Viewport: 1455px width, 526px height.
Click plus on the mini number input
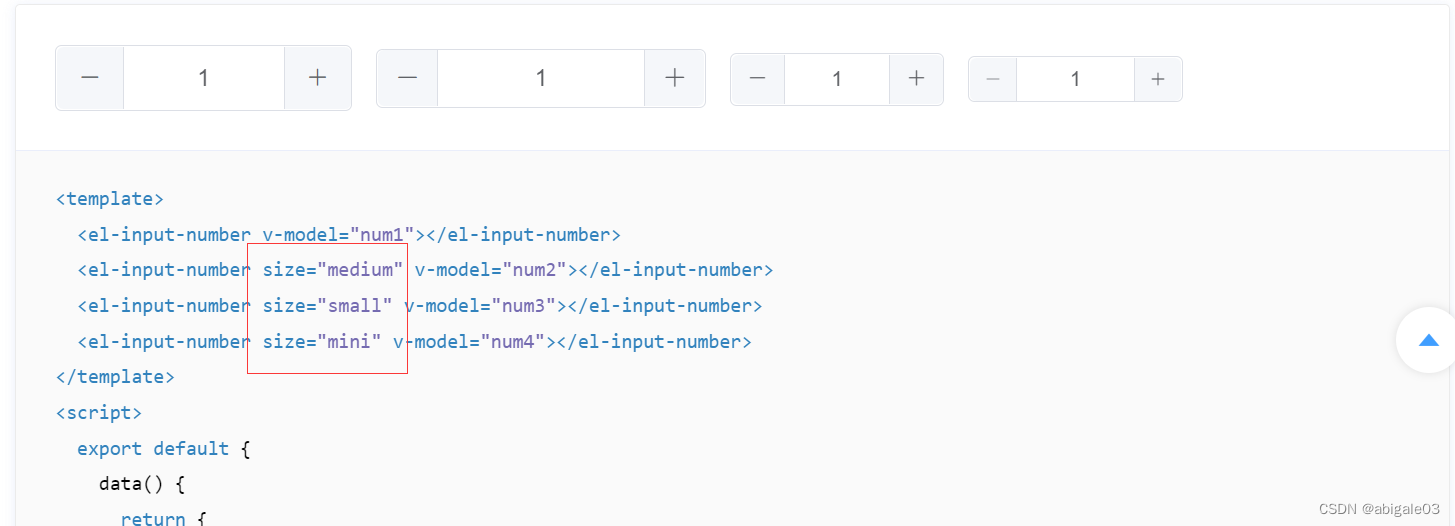[x=1158, y=79]
